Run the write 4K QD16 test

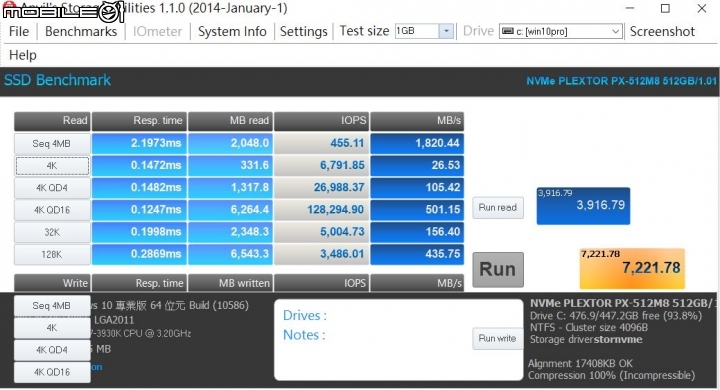click(x=52, y=372)
